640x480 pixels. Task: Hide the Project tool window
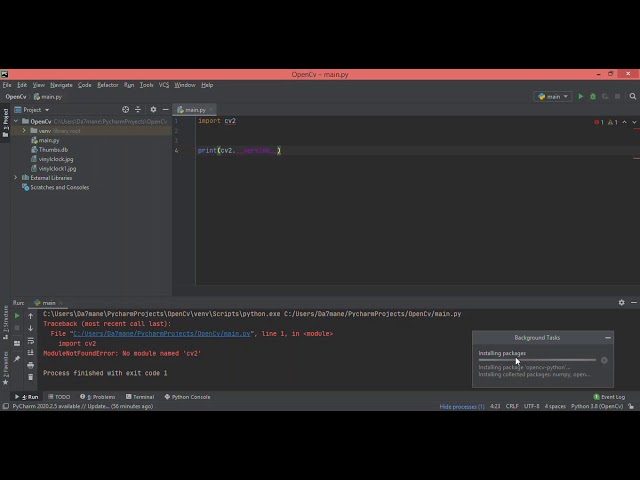click(x=165, y=109)
